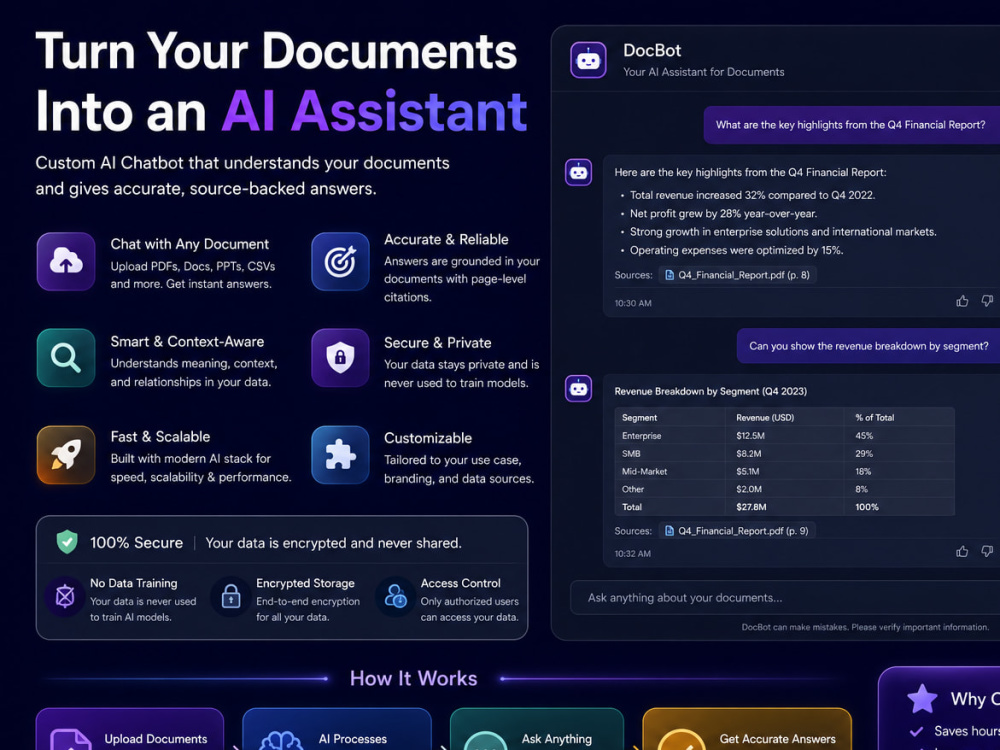This screenshot has width=1000, height=750.
Task: Click the No Data Training icon
Action: coord(65,596)
